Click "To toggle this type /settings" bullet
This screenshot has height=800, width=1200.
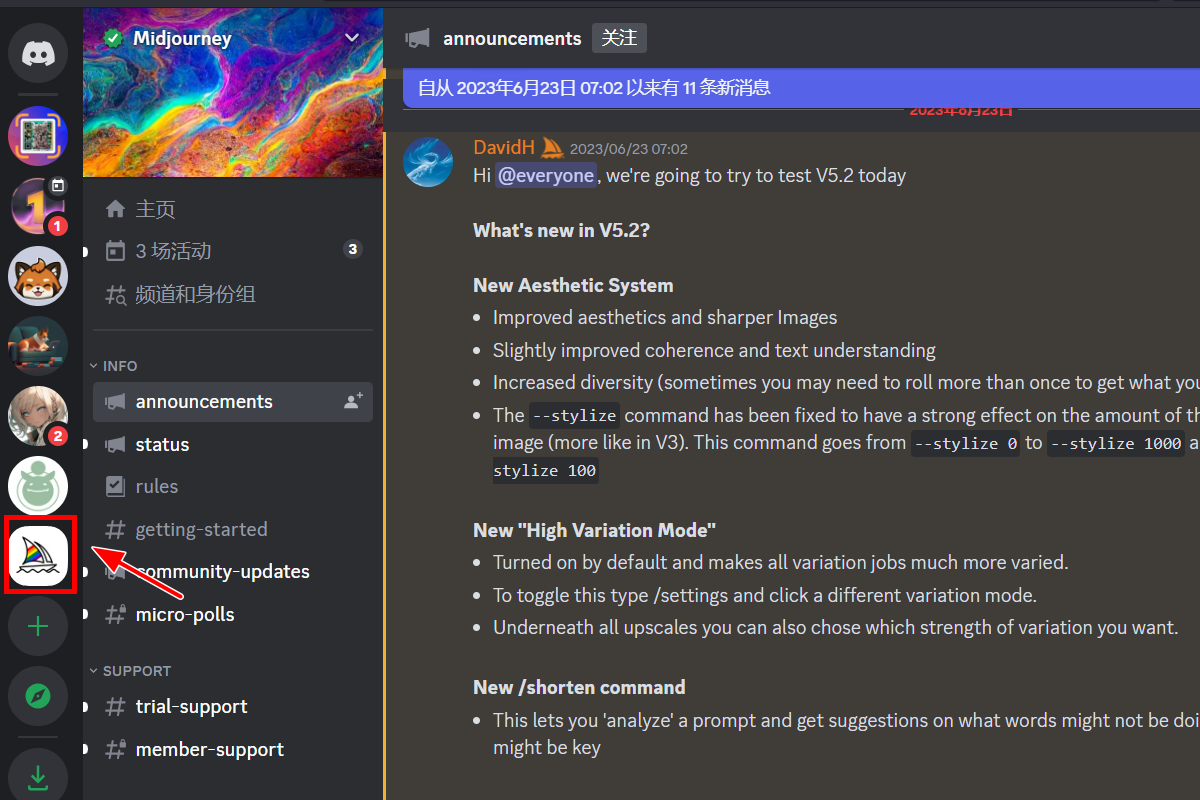[x=765, y=595]
